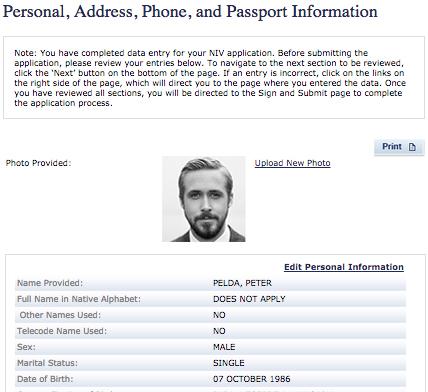This screenshot has width=428, height=392.
Task: Select the NO value for Other Names Used
Action: (219, 315)
